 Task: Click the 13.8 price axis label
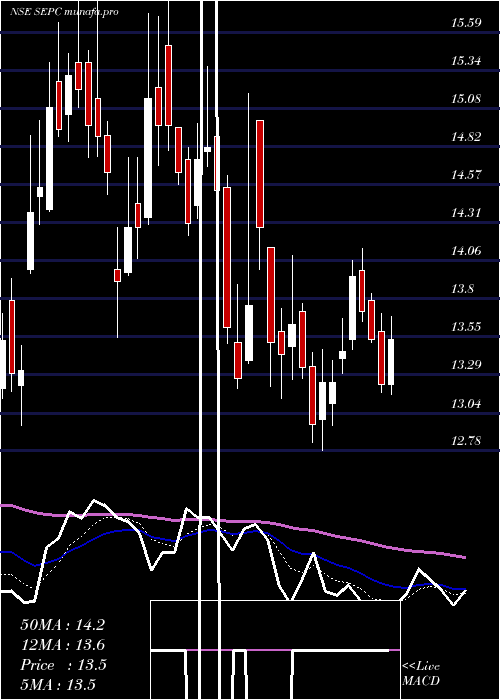462,289
